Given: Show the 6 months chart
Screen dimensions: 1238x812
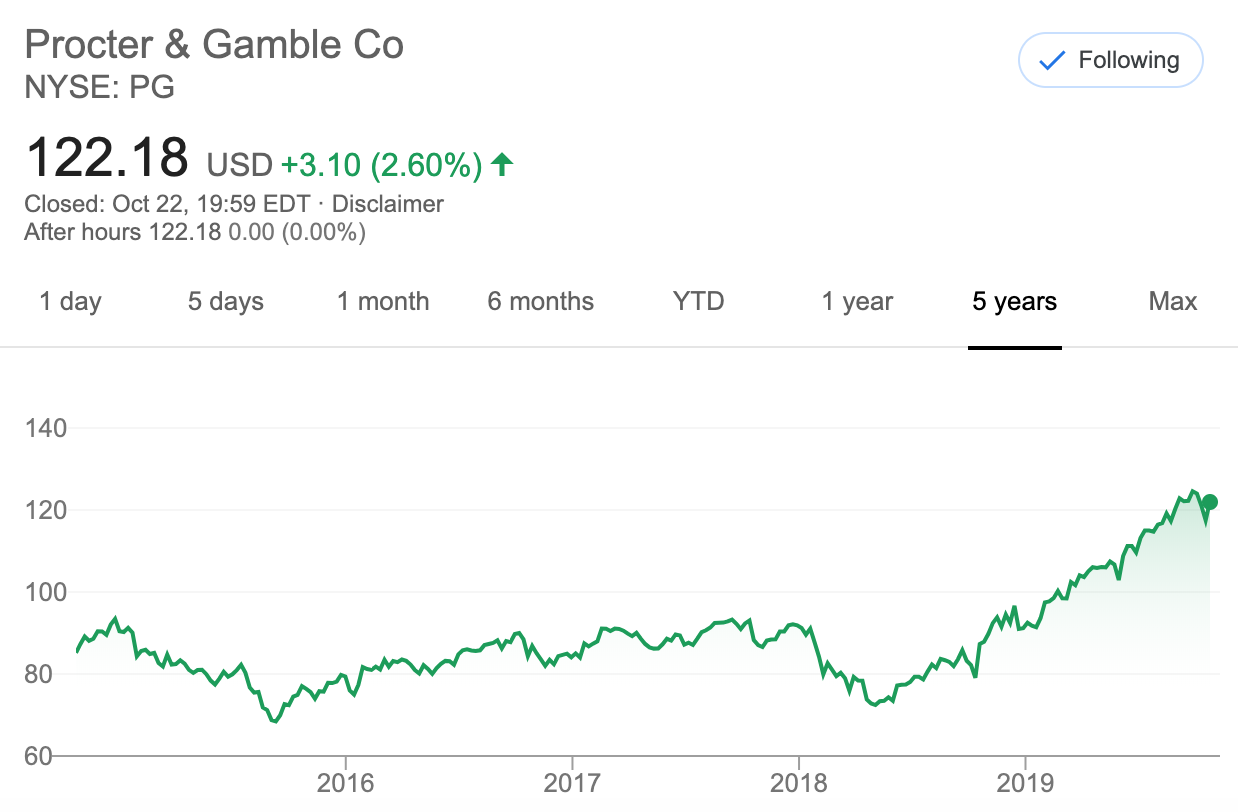Looking at the screenshot, I should coord(541,302).
